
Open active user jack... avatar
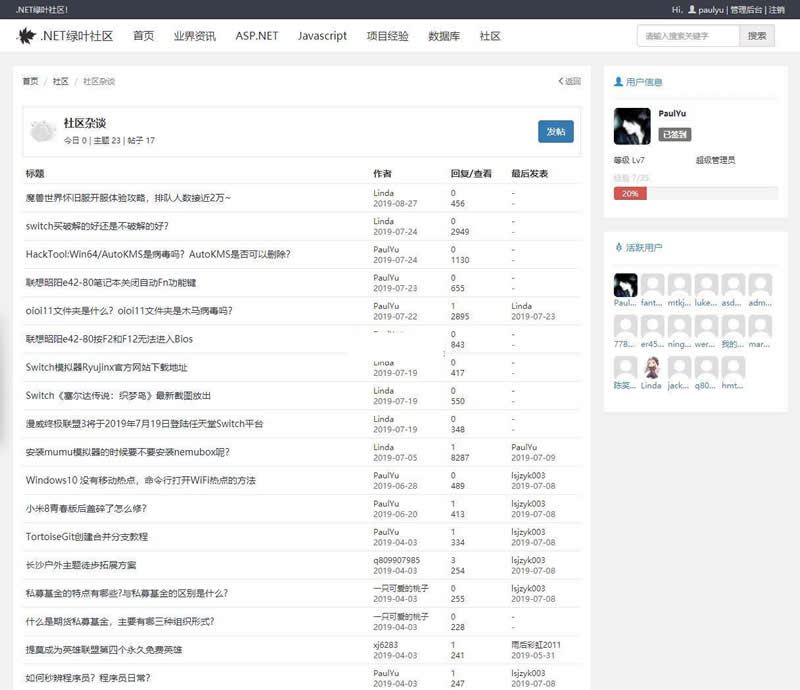[x=679, y=367]
